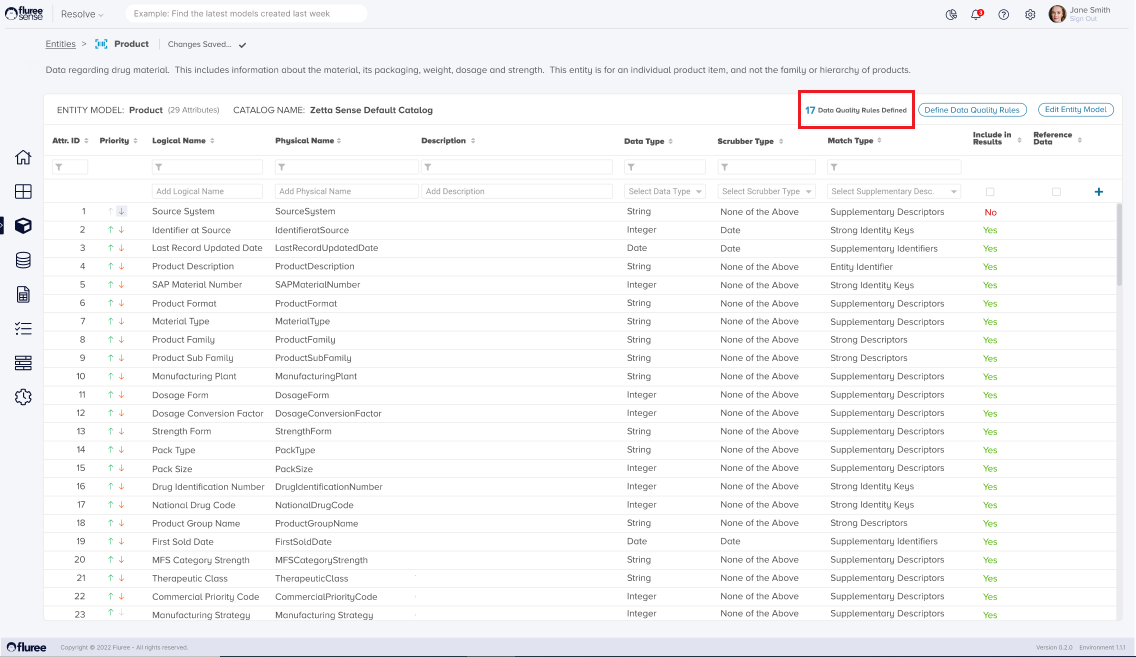Click the blue plus add attribute icon

point(1099,192)
